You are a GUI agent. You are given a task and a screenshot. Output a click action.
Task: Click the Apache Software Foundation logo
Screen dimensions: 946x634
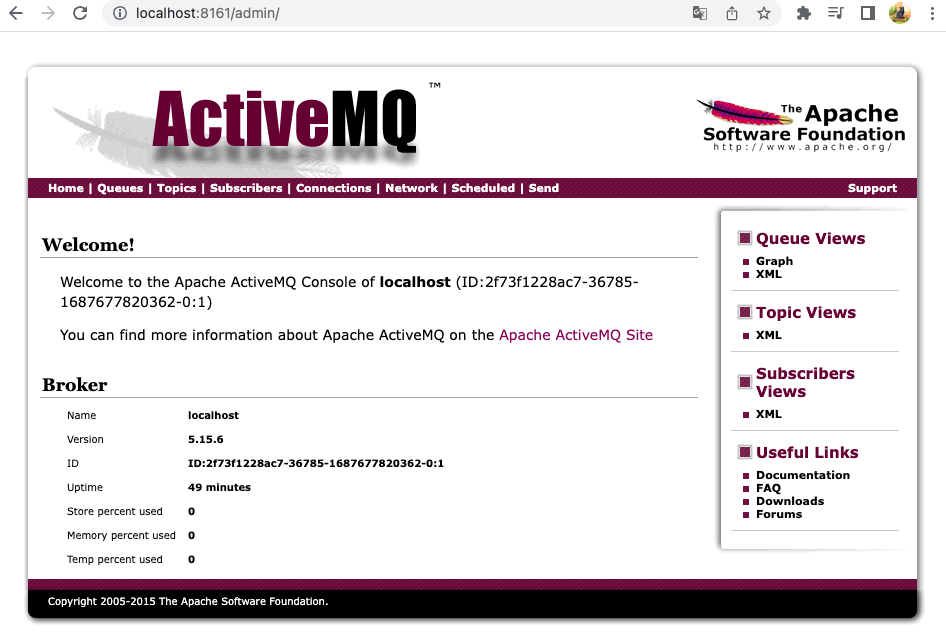click(x=803, y=125)
